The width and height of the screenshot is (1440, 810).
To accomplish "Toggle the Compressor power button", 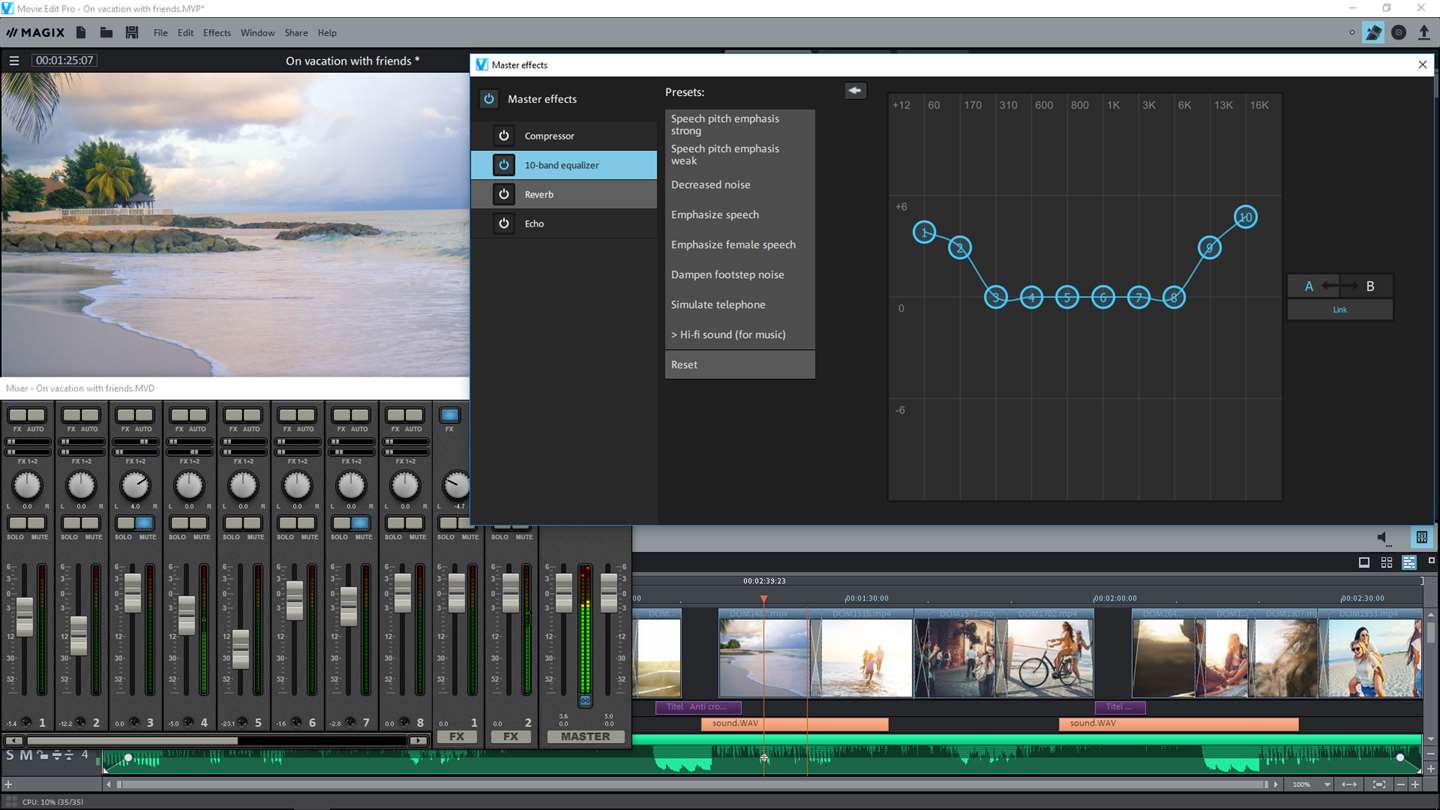I will click(504, 136).
